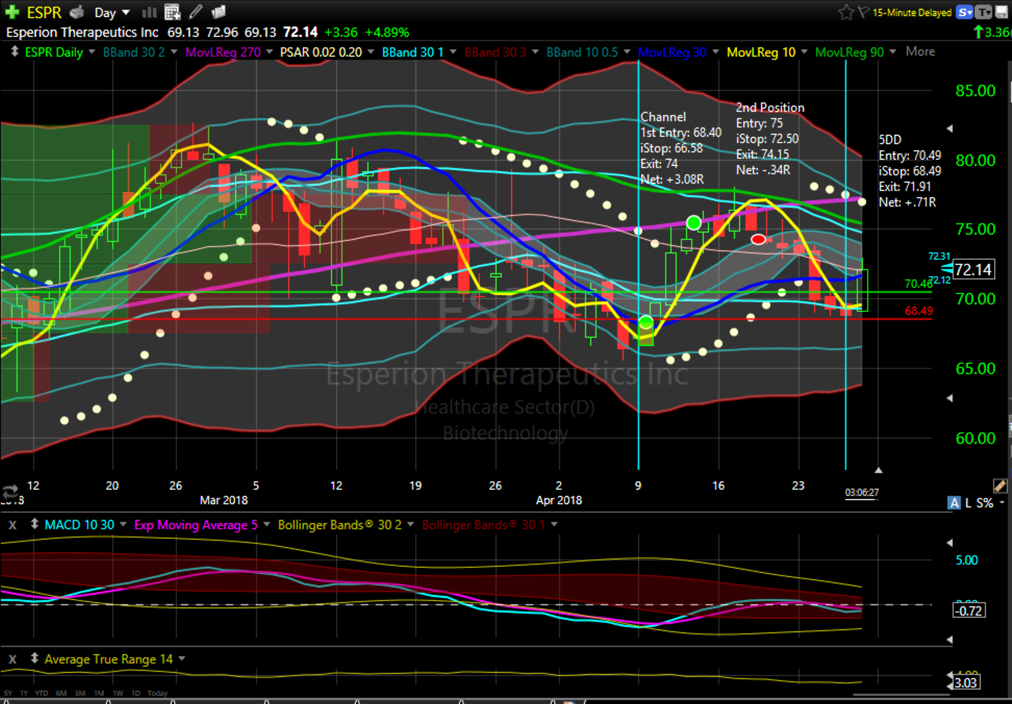This screenshot has height=704, width=1012.
Task: Click the MACD pane lower scale arrow
Action: [949, 639]
